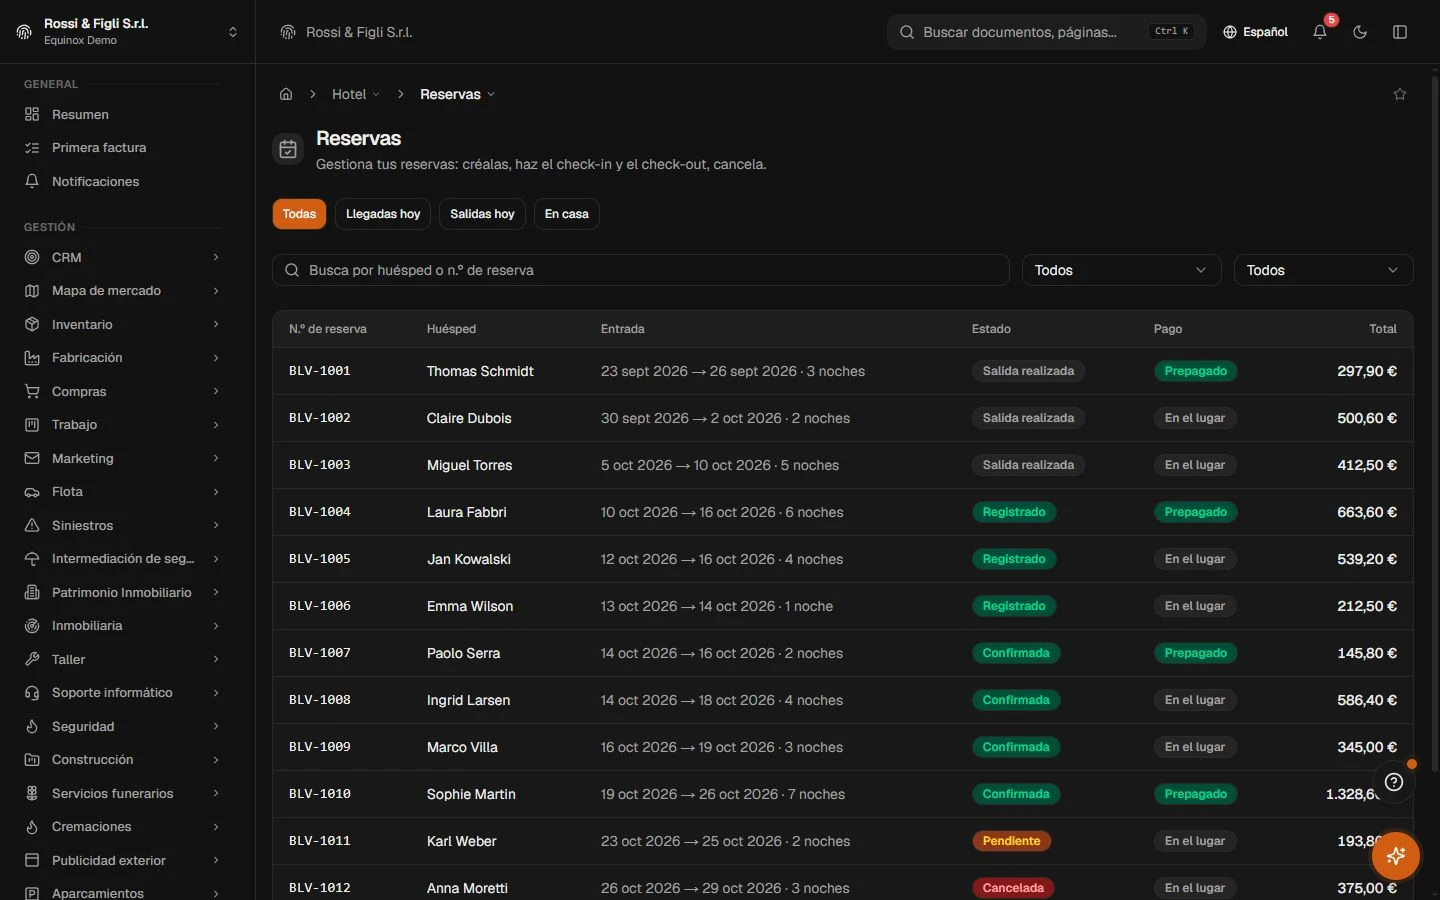
Task: Click the Prepagado badge for Thomas Schmidt
Action: click(1195, 371)
